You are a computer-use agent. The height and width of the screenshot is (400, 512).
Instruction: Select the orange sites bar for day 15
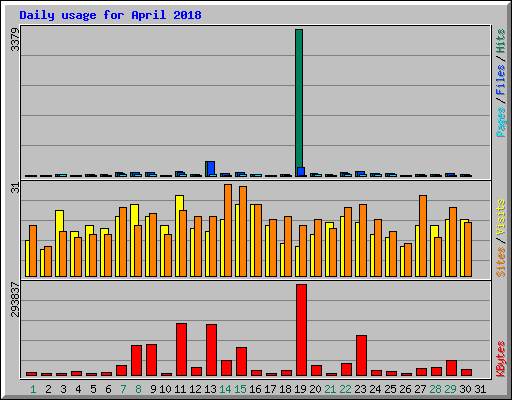243,231
